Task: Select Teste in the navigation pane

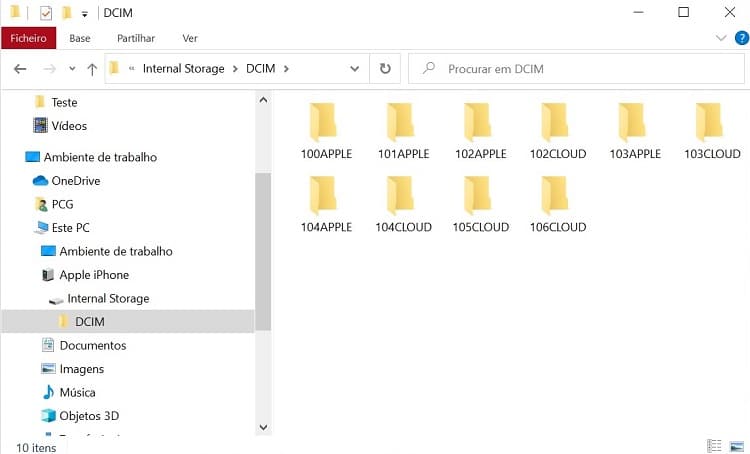Action: 64,102
